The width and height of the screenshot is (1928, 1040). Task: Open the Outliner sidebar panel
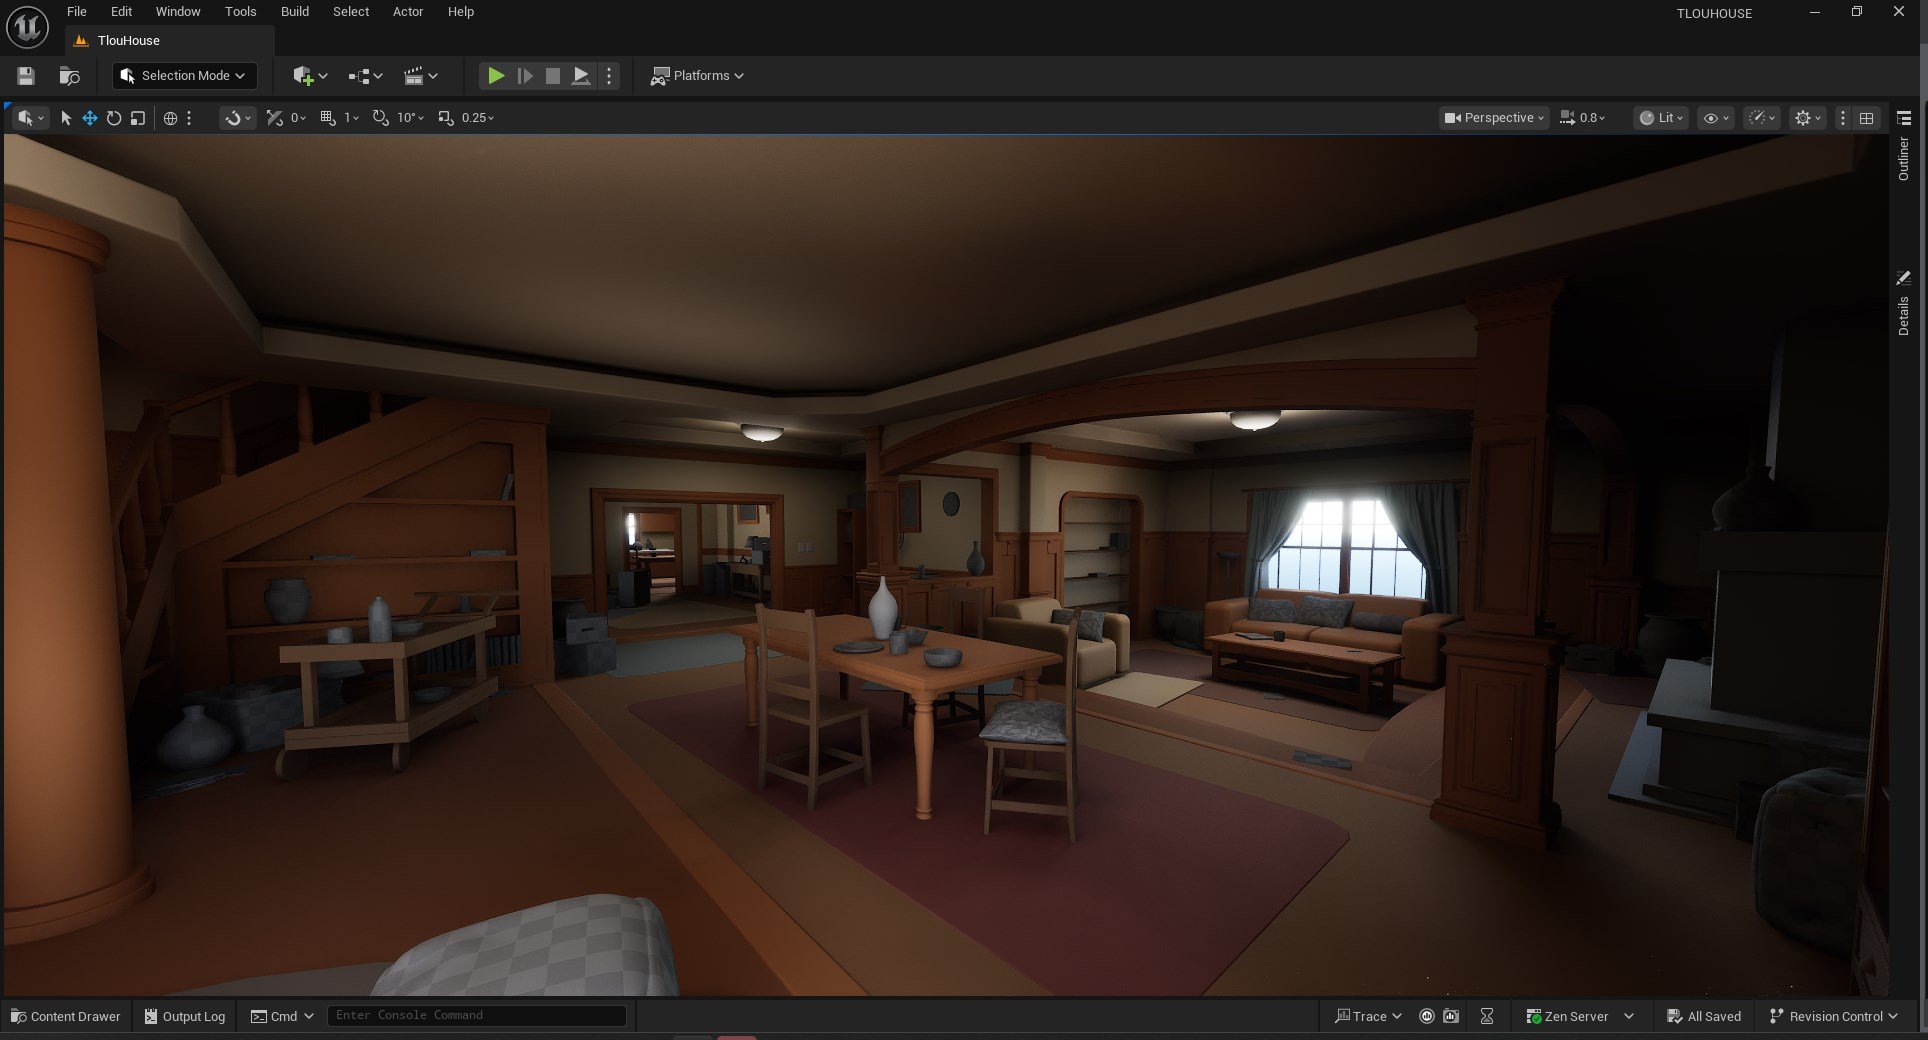(1903, 160)
